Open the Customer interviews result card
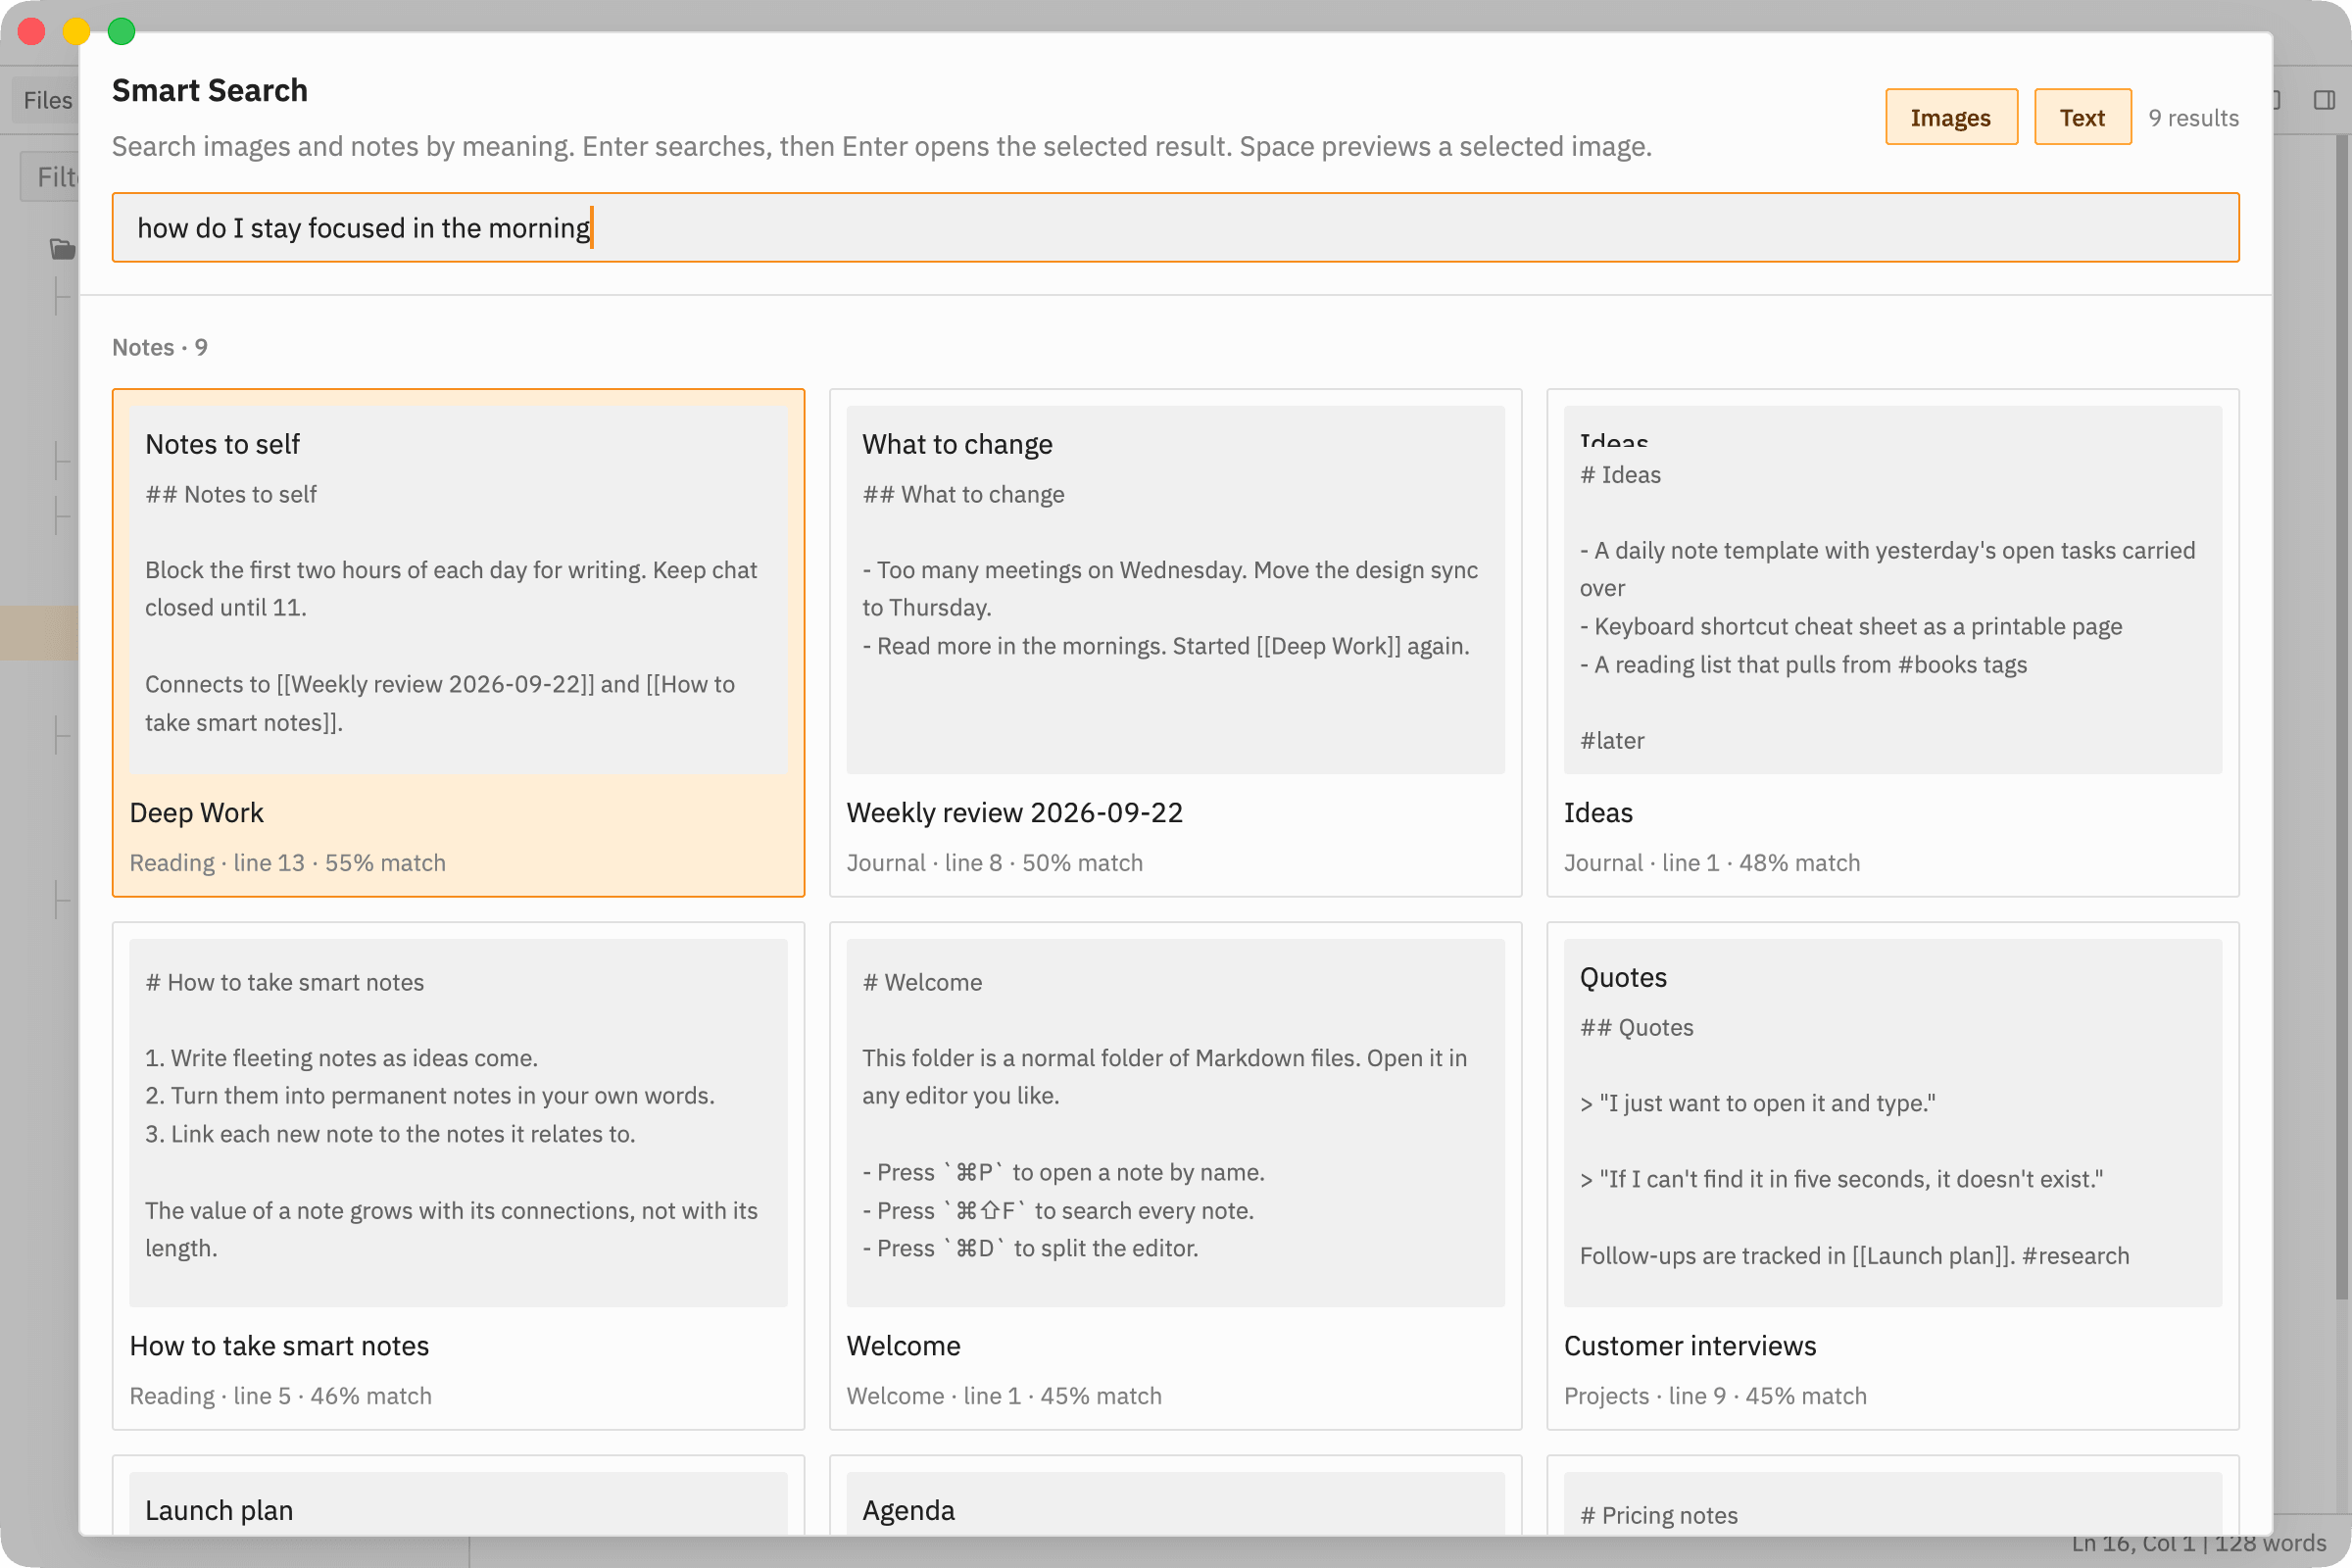 [x=1892, y=1175]
